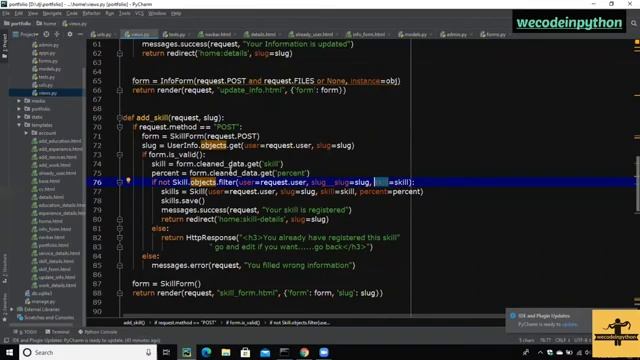Open the File menu
Viewport: 640px width, 360px height.
[6, 13]
